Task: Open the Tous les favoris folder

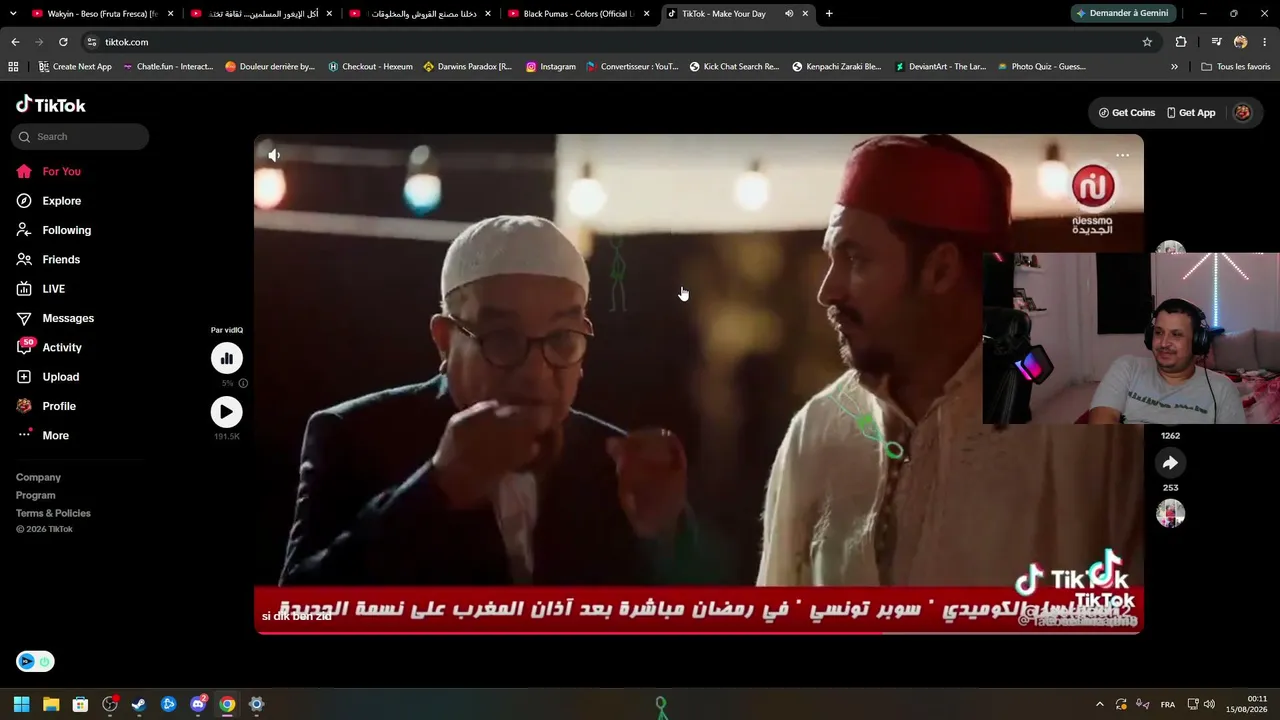Action: 1236,67
